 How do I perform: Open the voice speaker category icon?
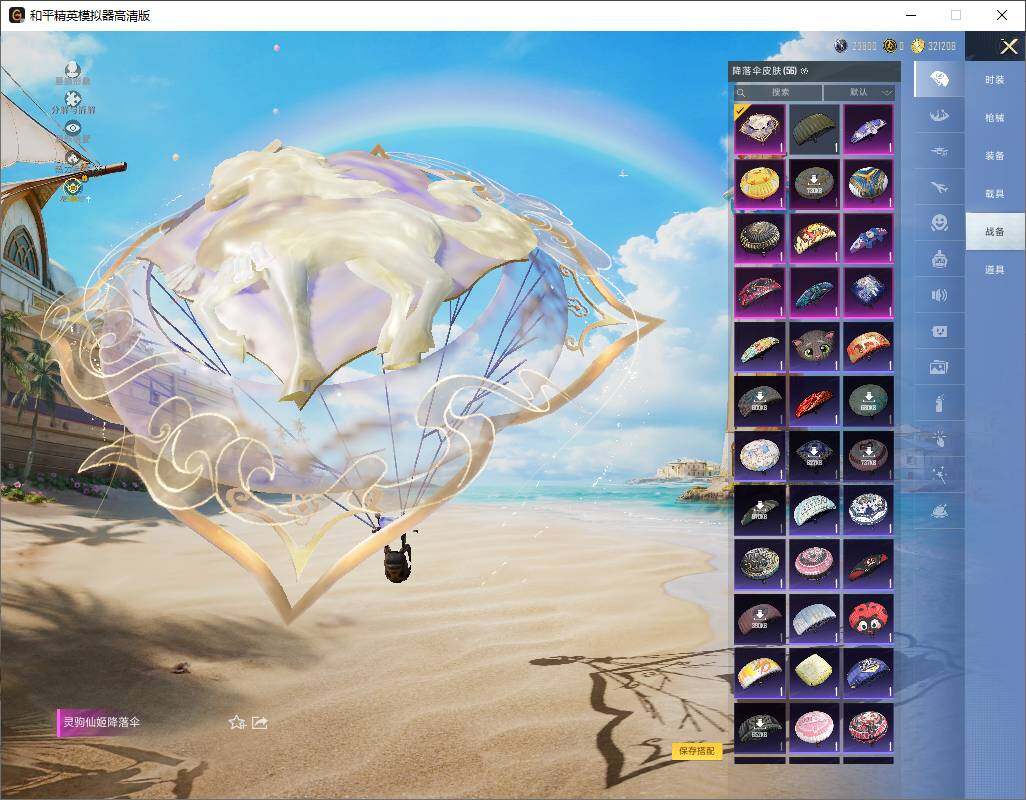point(939,296)
